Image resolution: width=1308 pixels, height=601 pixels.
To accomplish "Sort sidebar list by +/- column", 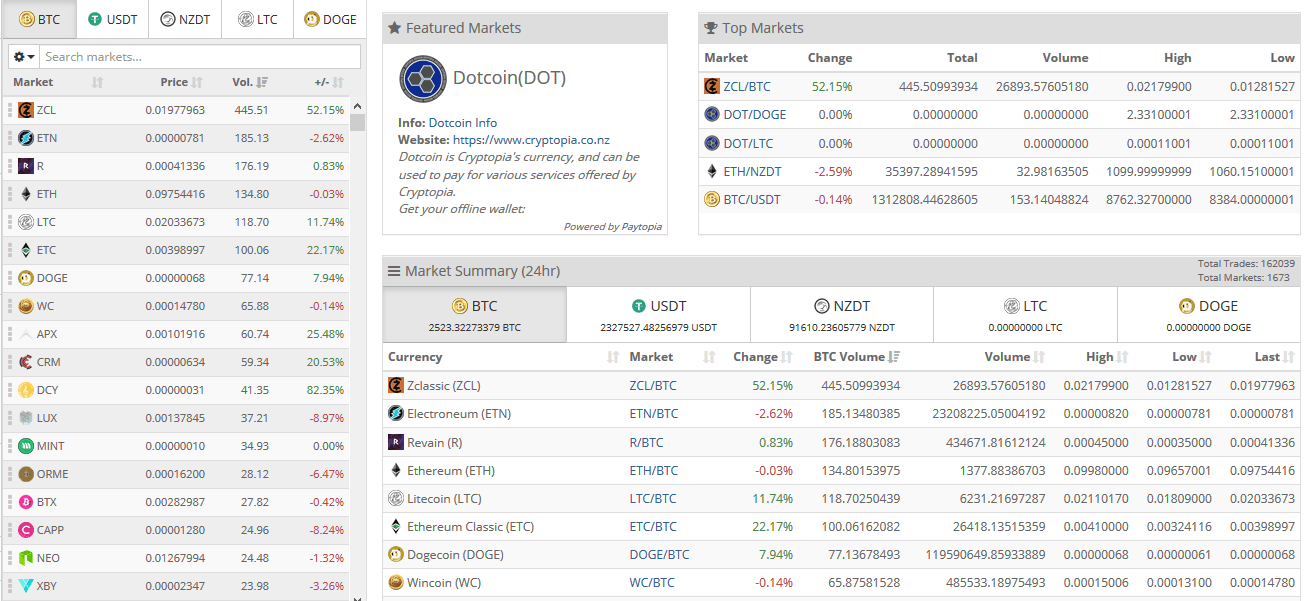I will click(328, 82).
